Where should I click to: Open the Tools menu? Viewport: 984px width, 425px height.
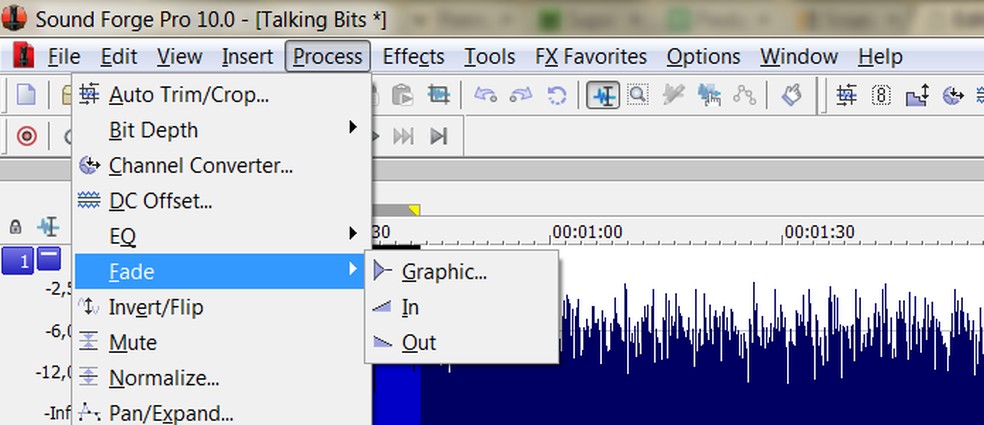[x=489, y=56]
